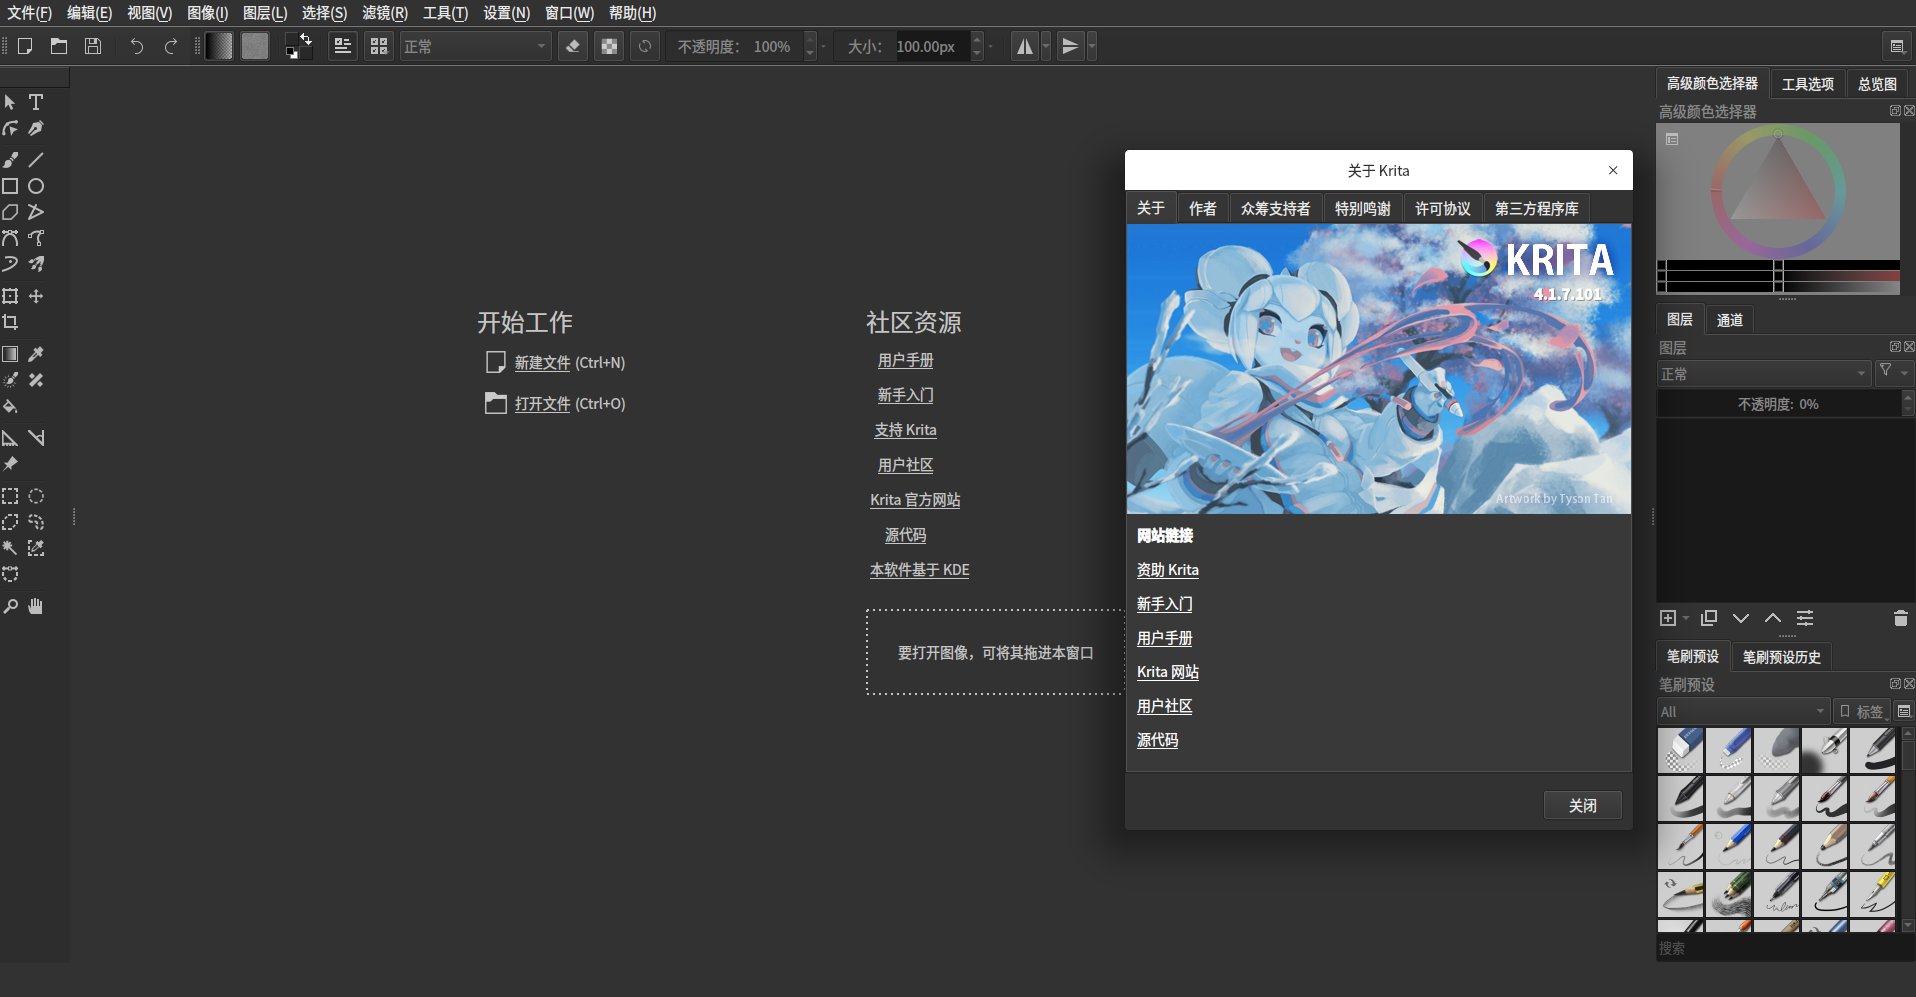Click the save toolbar icon
1916x997 pixels.
(x=93, y=46)
